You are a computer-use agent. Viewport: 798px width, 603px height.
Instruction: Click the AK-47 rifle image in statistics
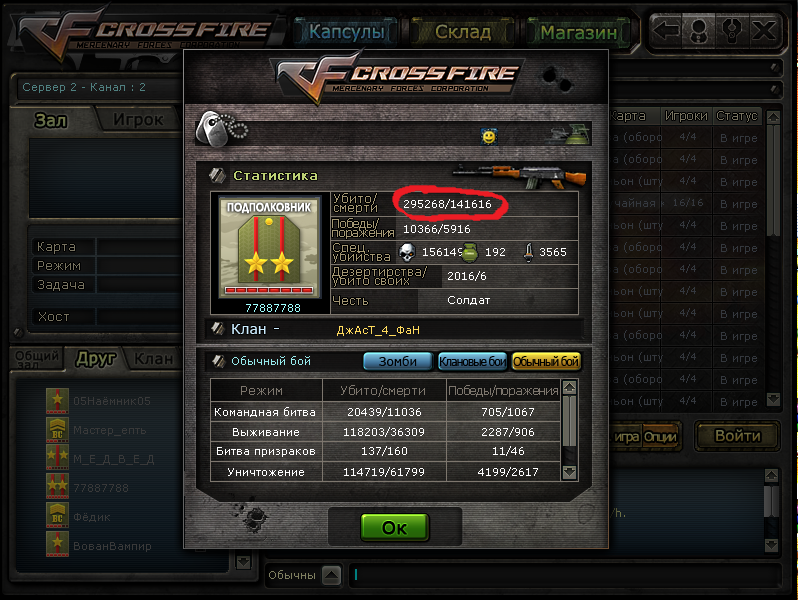pos(519,176)
